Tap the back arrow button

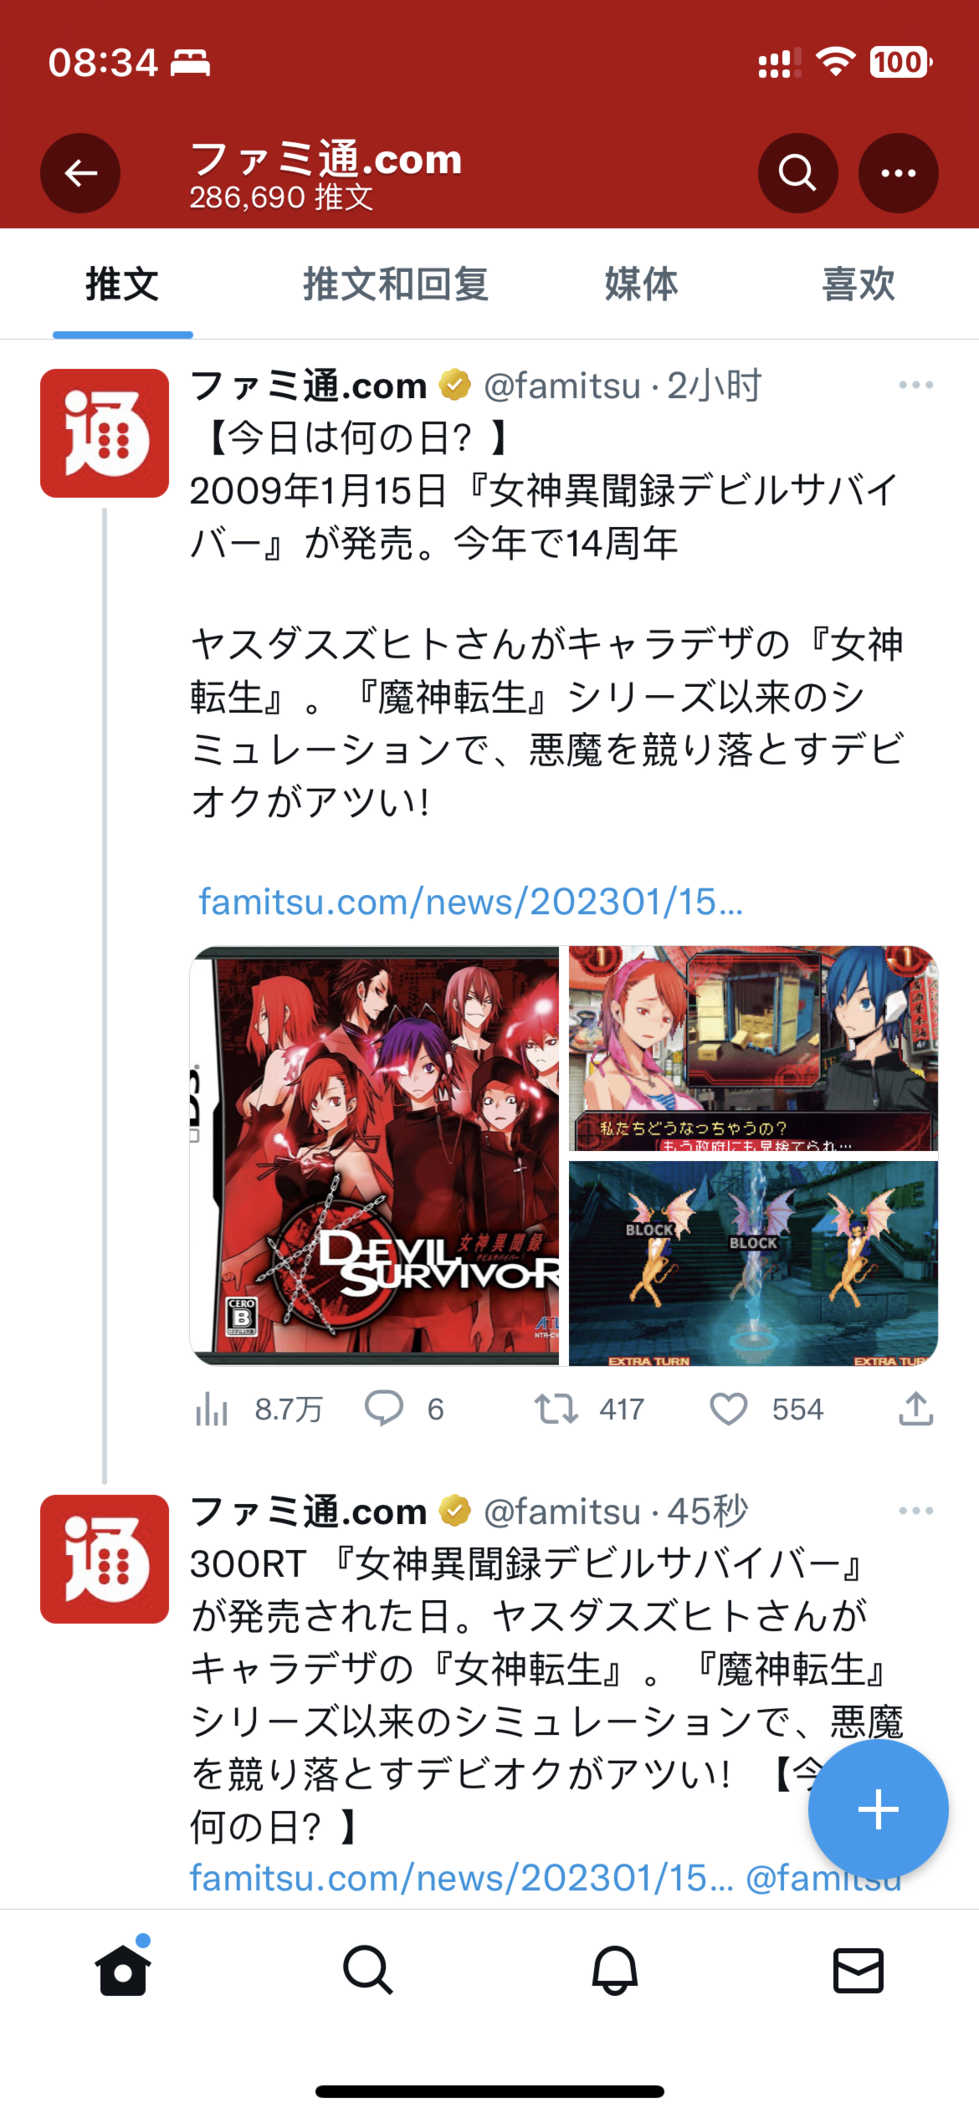80,173
